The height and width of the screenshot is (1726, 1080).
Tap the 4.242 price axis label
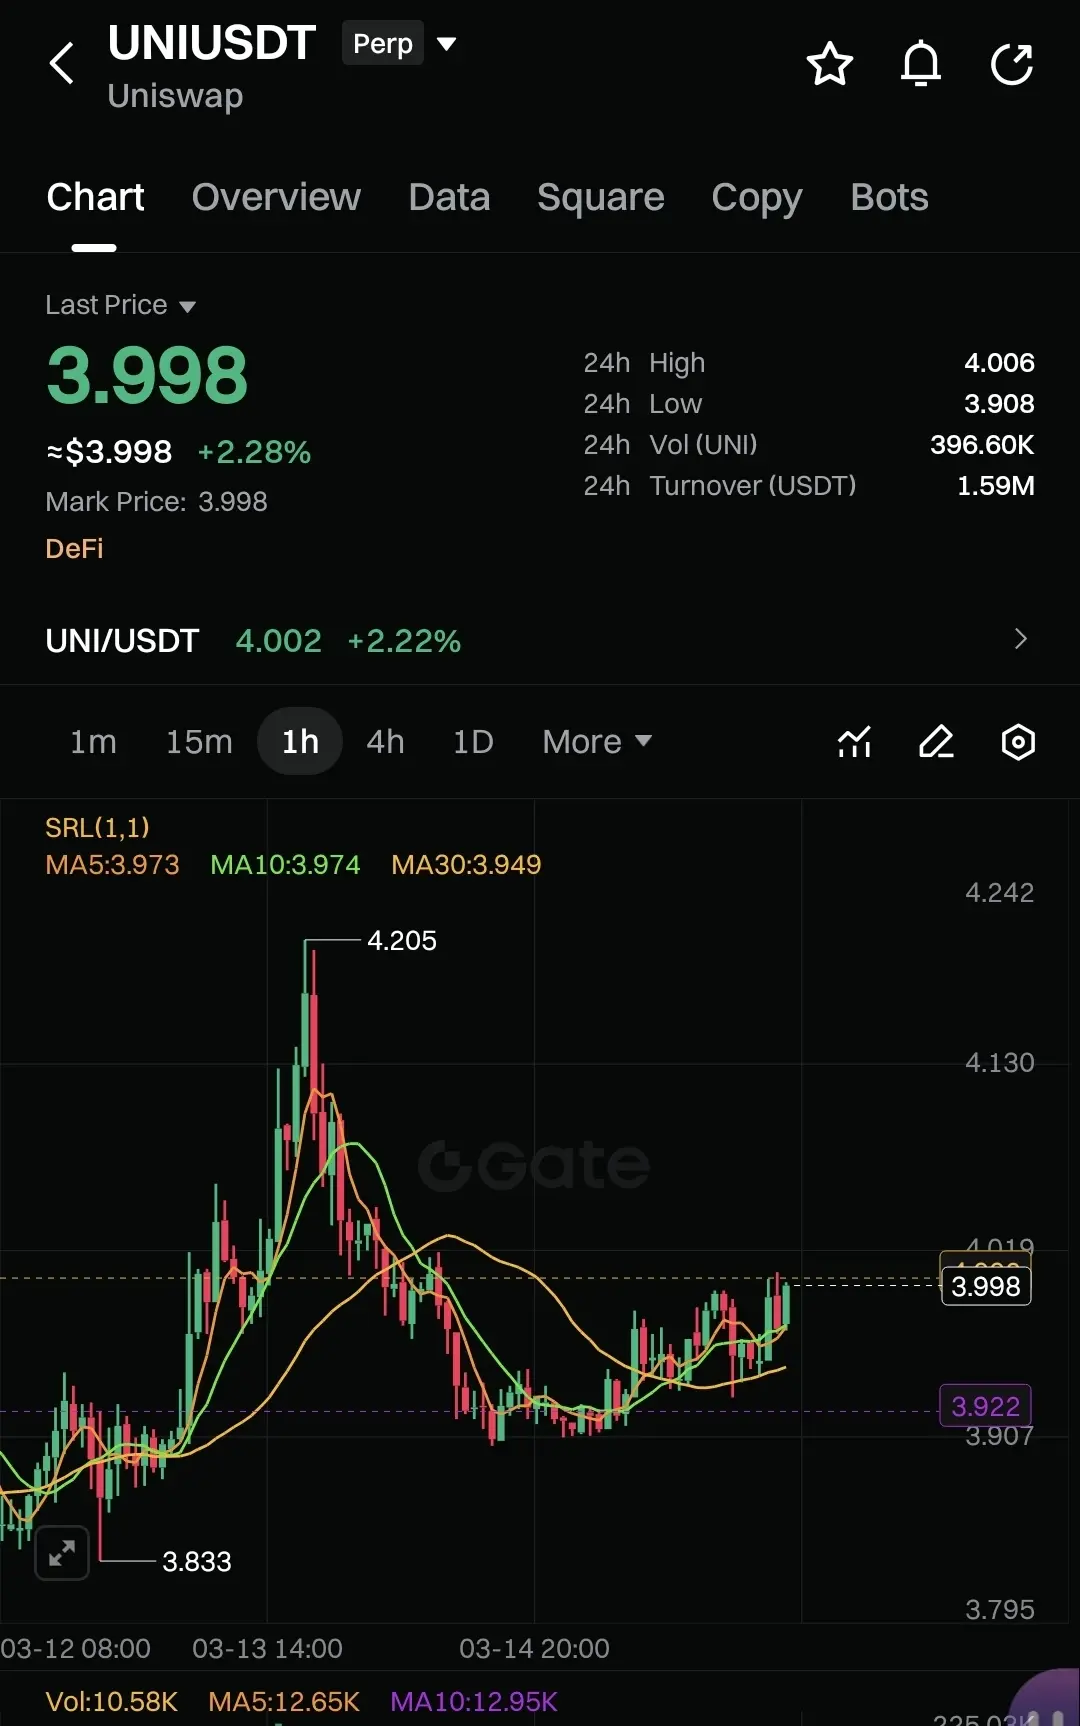[1000, 893]
